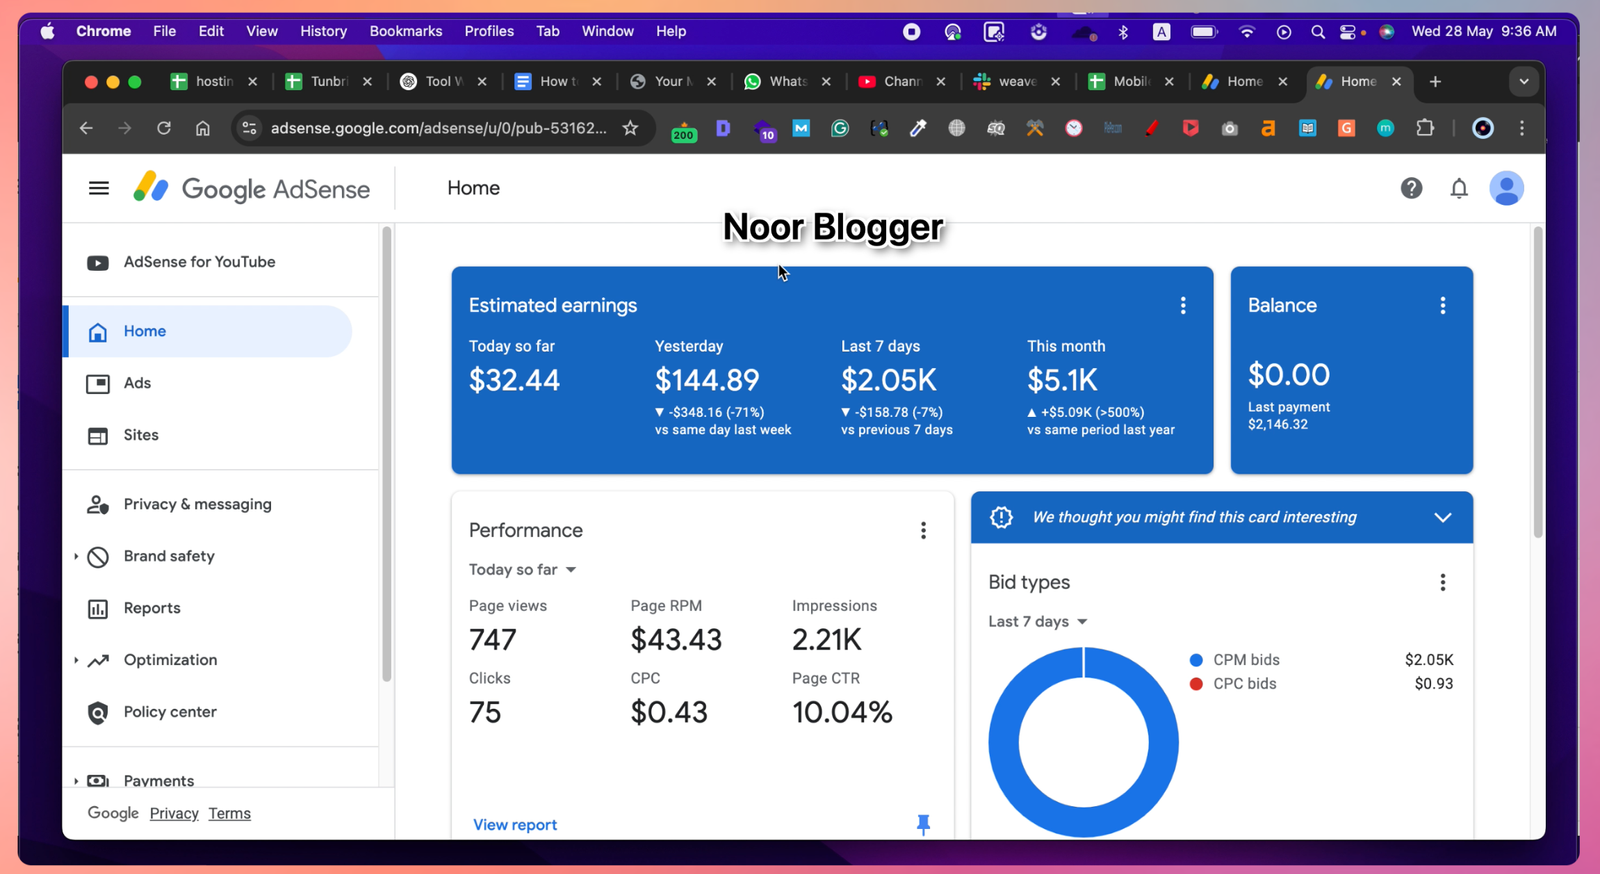Viewport: 1600px width, 874px height.
Task: Bookmark this page with star icon
Action: 630,128
